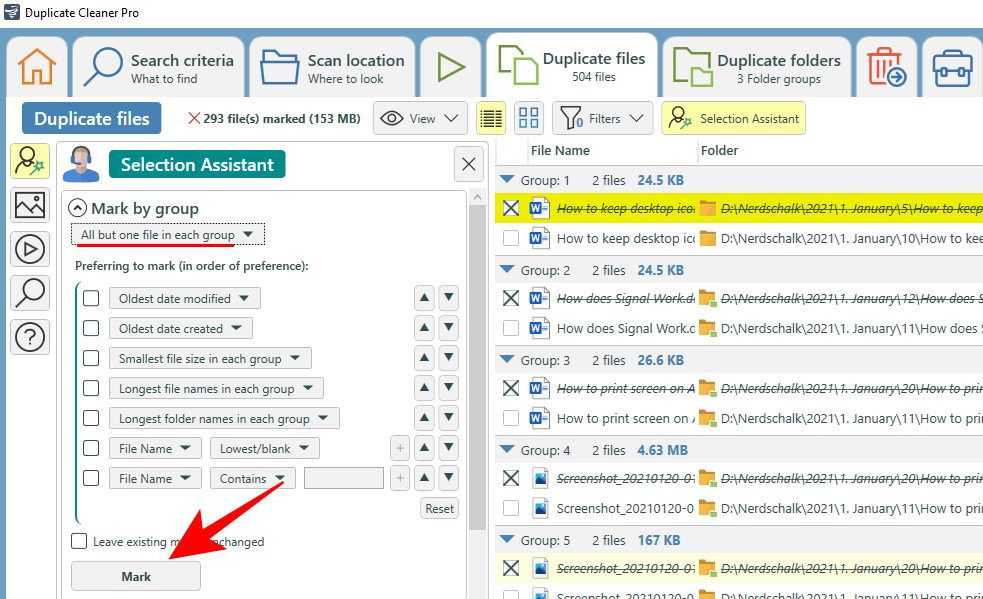
Task: Move Oldest date modified rule down
Action: pos(449,298)
